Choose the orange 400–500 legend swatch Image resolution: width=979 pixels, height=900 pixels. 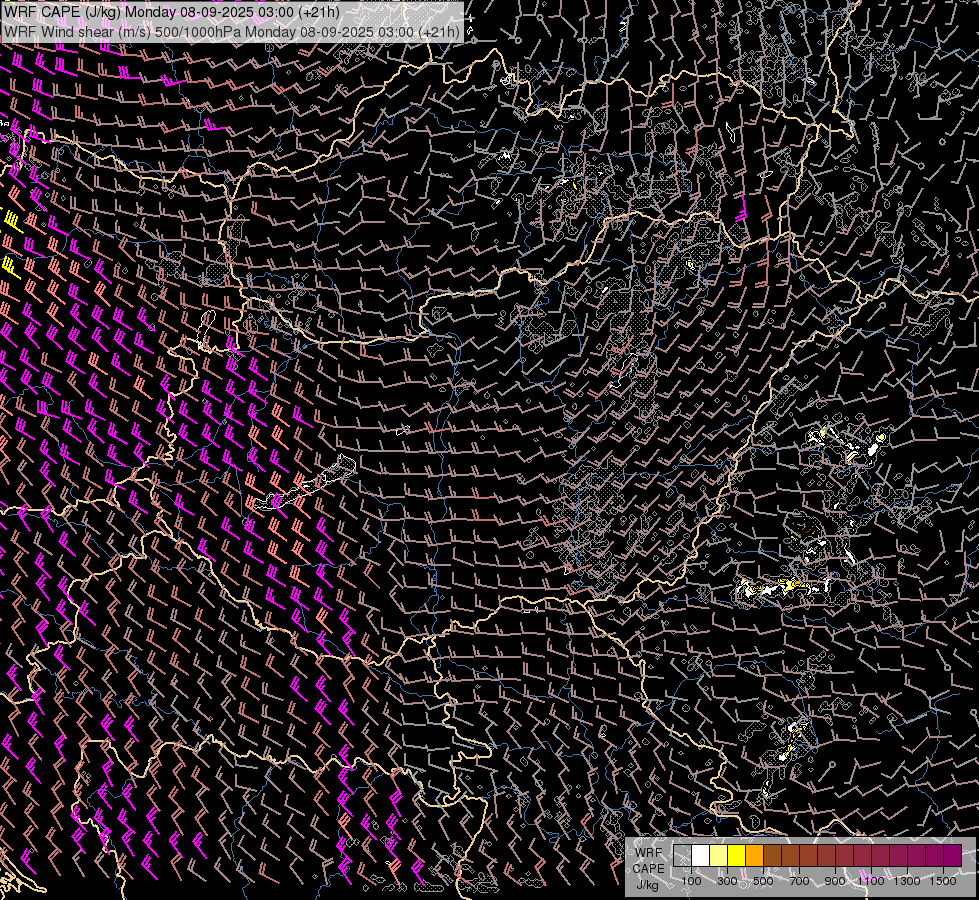[x=754, y=855]
